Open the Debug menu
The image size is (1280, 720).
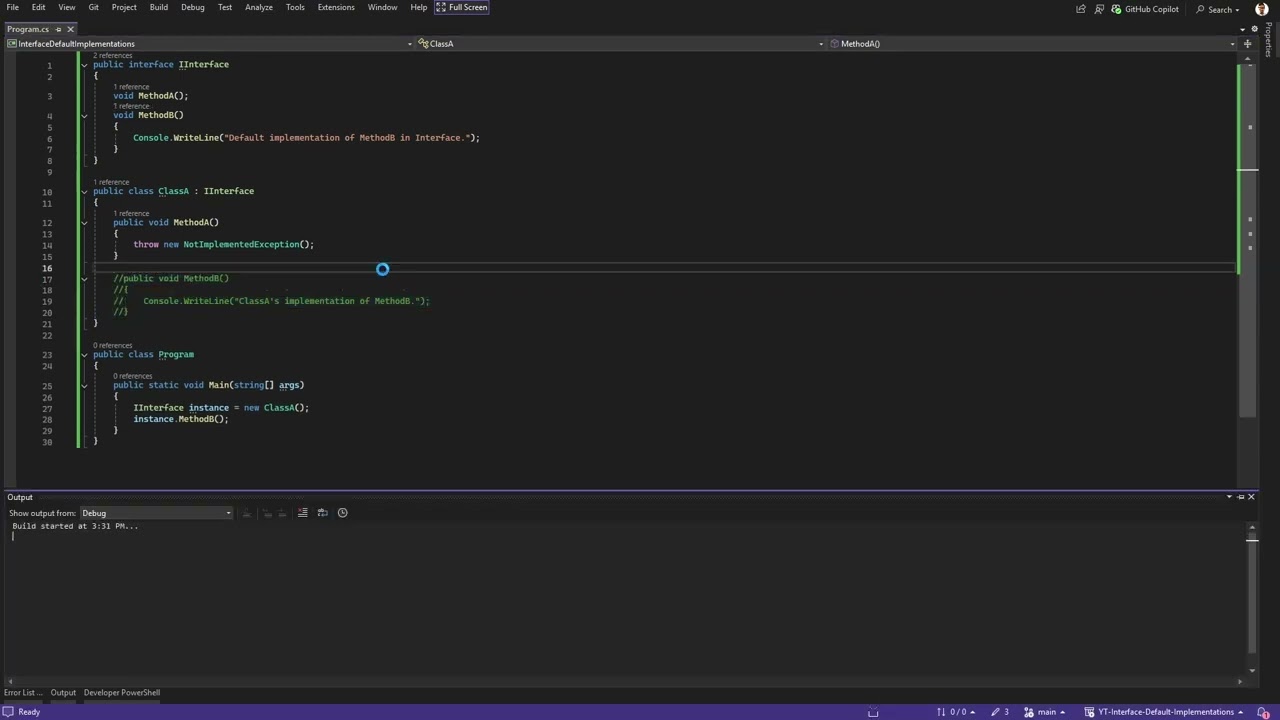(x=193, y=7)
